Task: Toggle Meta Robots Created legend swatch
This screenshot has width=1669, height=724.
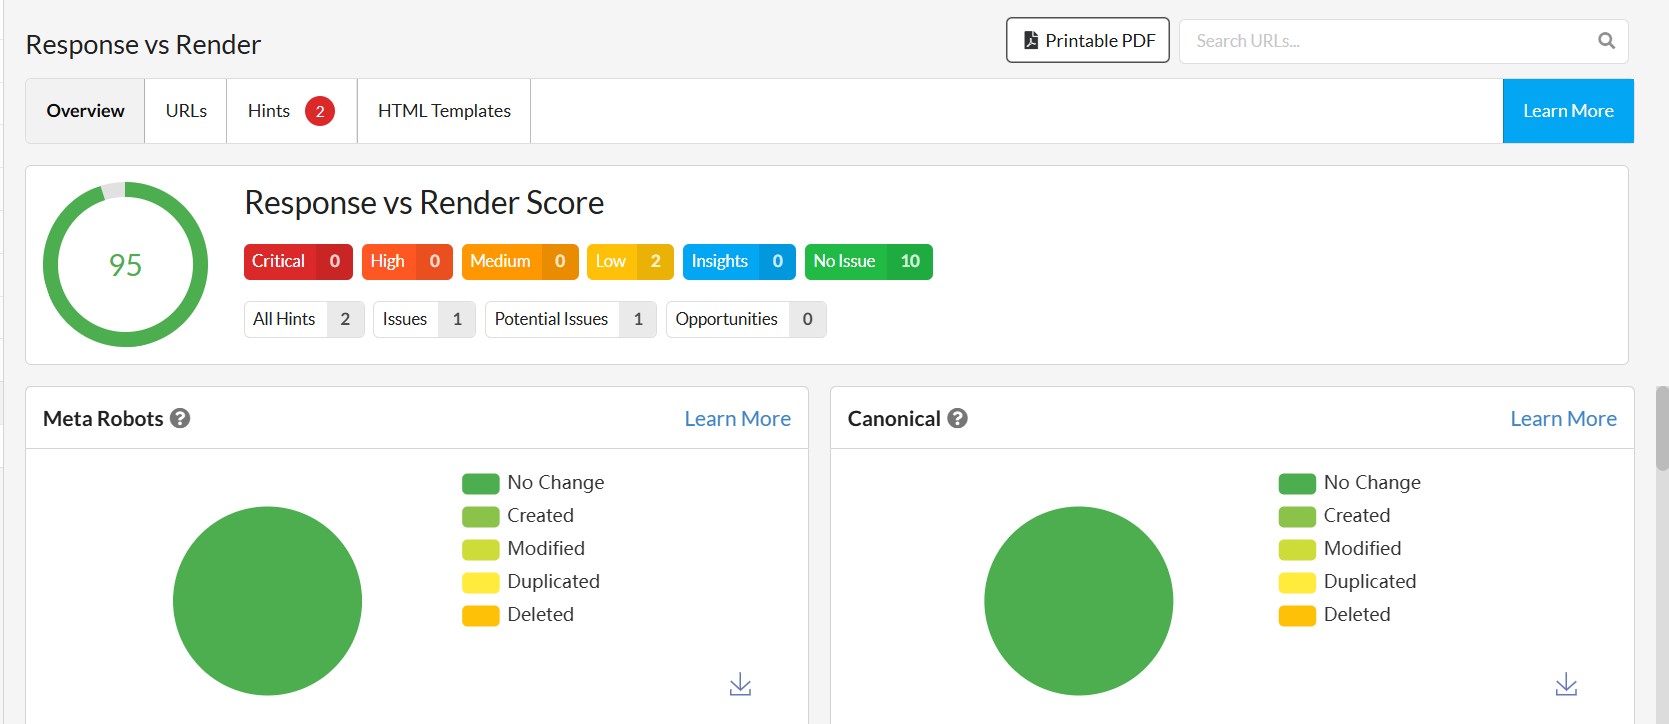Action: (x=480, y=517)
